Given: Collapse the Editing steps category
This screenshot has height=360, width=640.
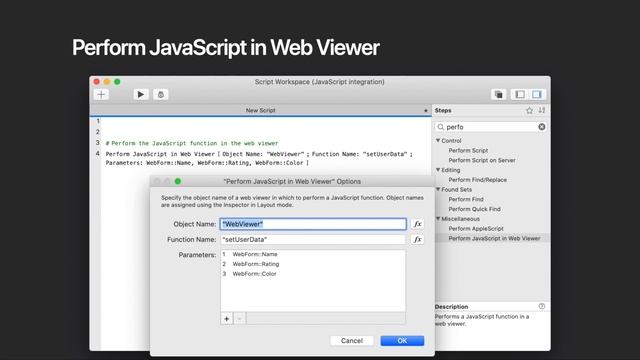Looking at the screenshot, I should pyautogui.click(x=438, y=170).
